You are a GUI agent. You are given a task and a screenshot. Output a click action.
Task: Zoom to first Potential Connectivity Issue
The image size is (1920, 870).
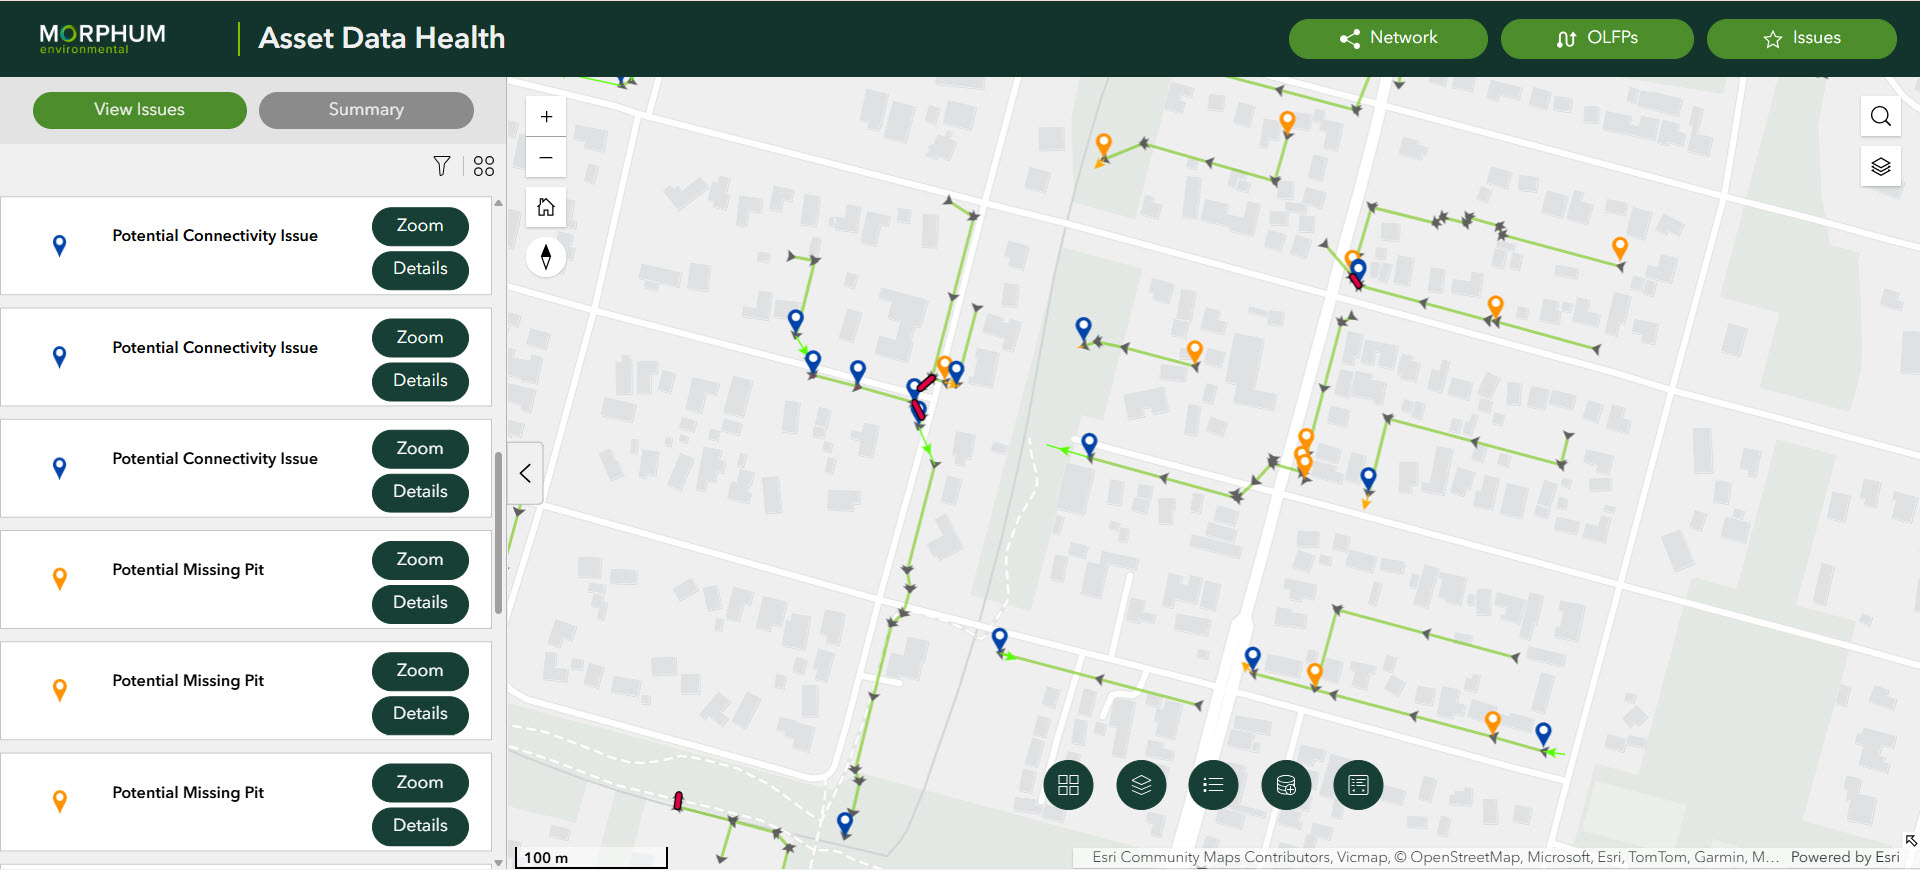[420, 226]
